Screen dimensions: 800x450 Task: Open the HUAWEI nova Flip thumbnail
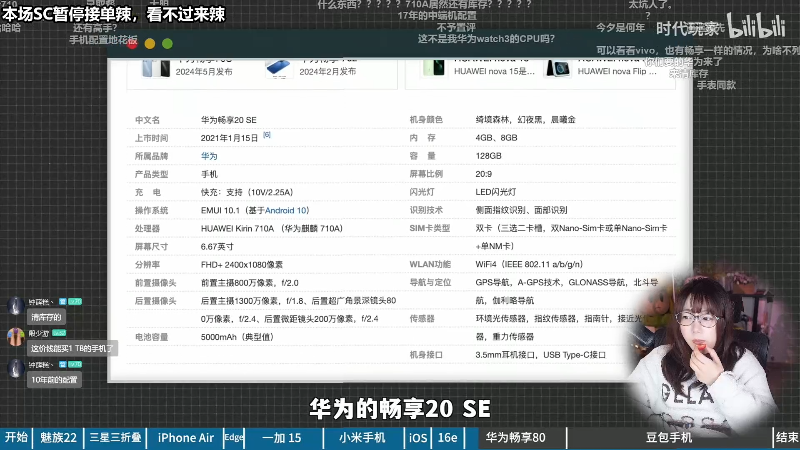[x=558, y=68]
